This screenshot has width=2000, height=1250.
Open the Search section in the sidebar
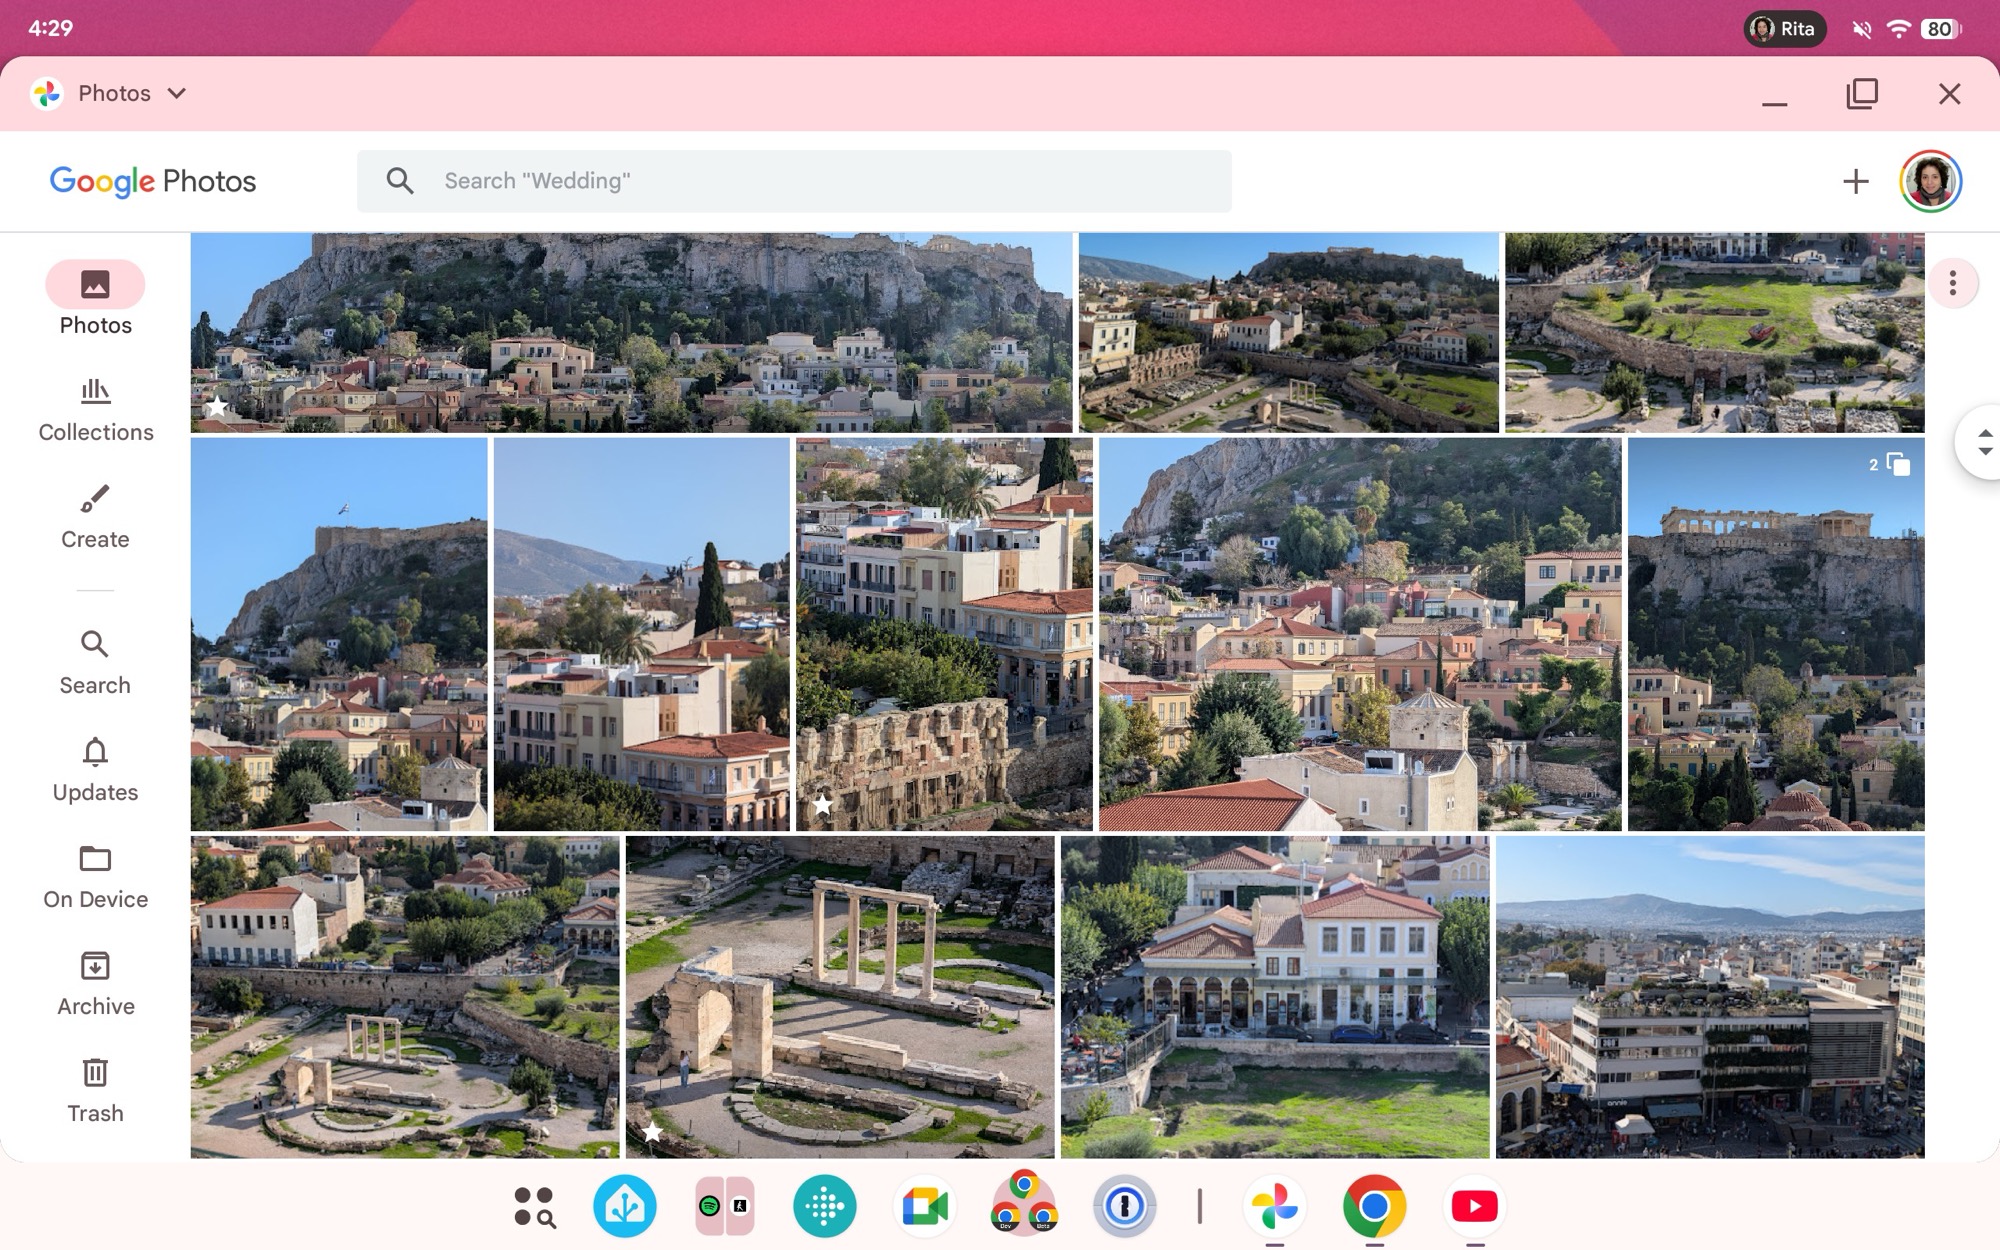[95, 661]
